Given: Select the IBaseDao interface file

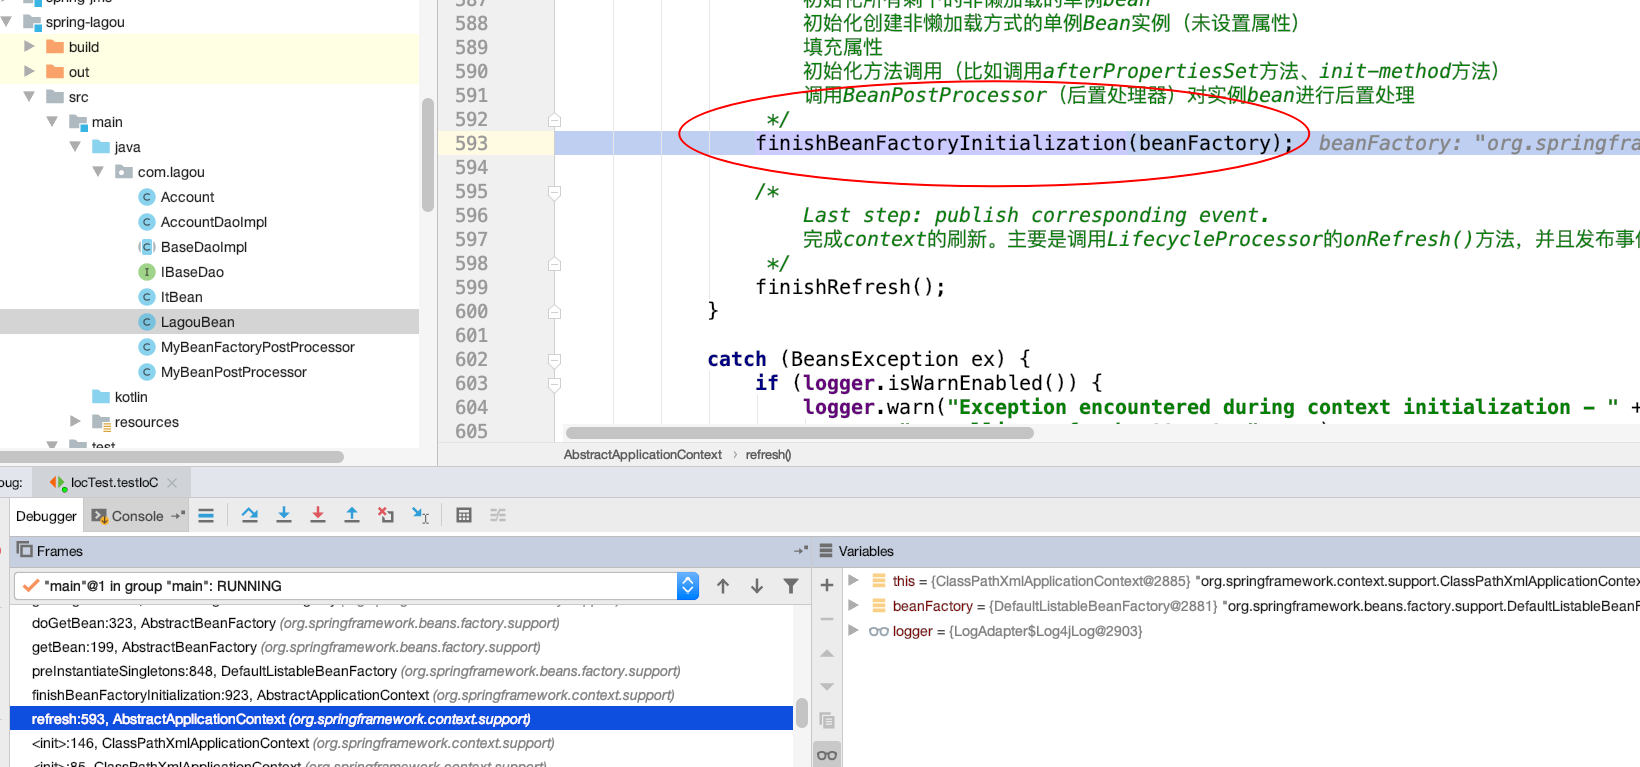Looking at the screenshot, I should (192, 272).
